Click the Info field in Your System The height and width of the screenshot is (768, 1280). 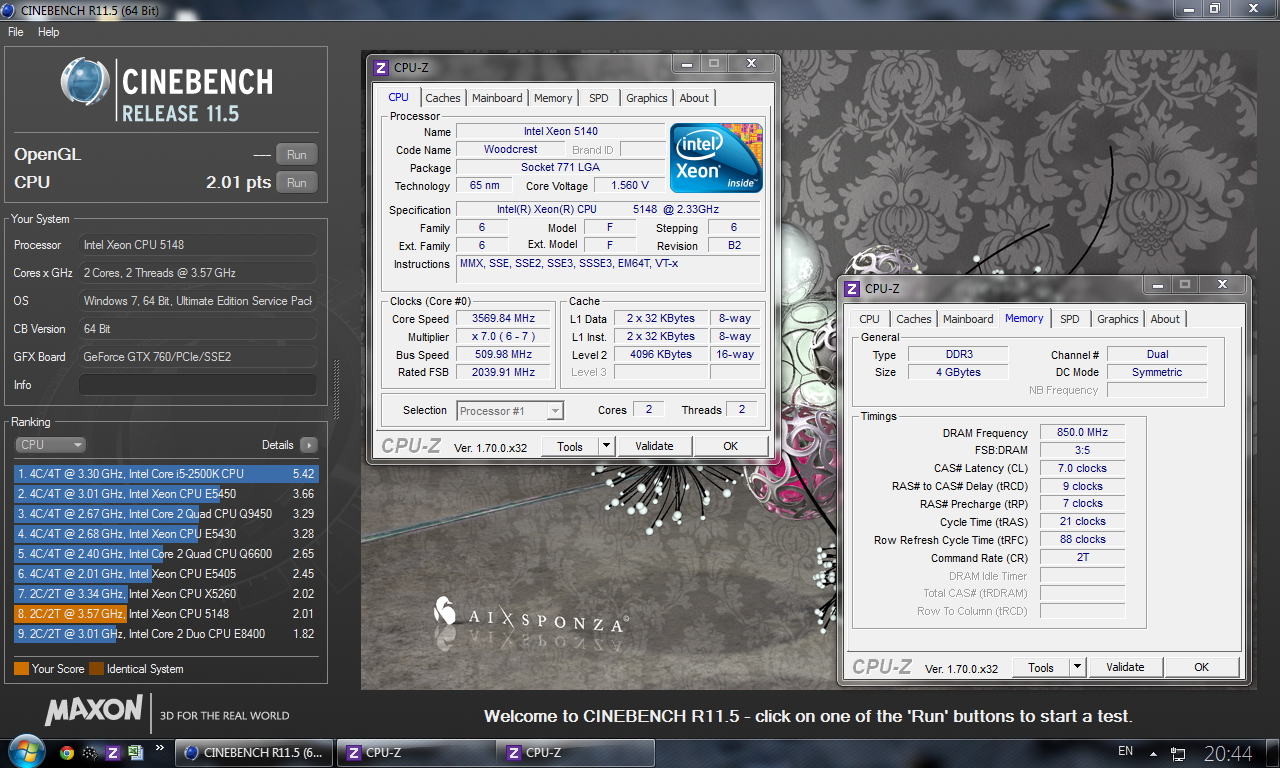pyautogui.click(x=198, y=385)
